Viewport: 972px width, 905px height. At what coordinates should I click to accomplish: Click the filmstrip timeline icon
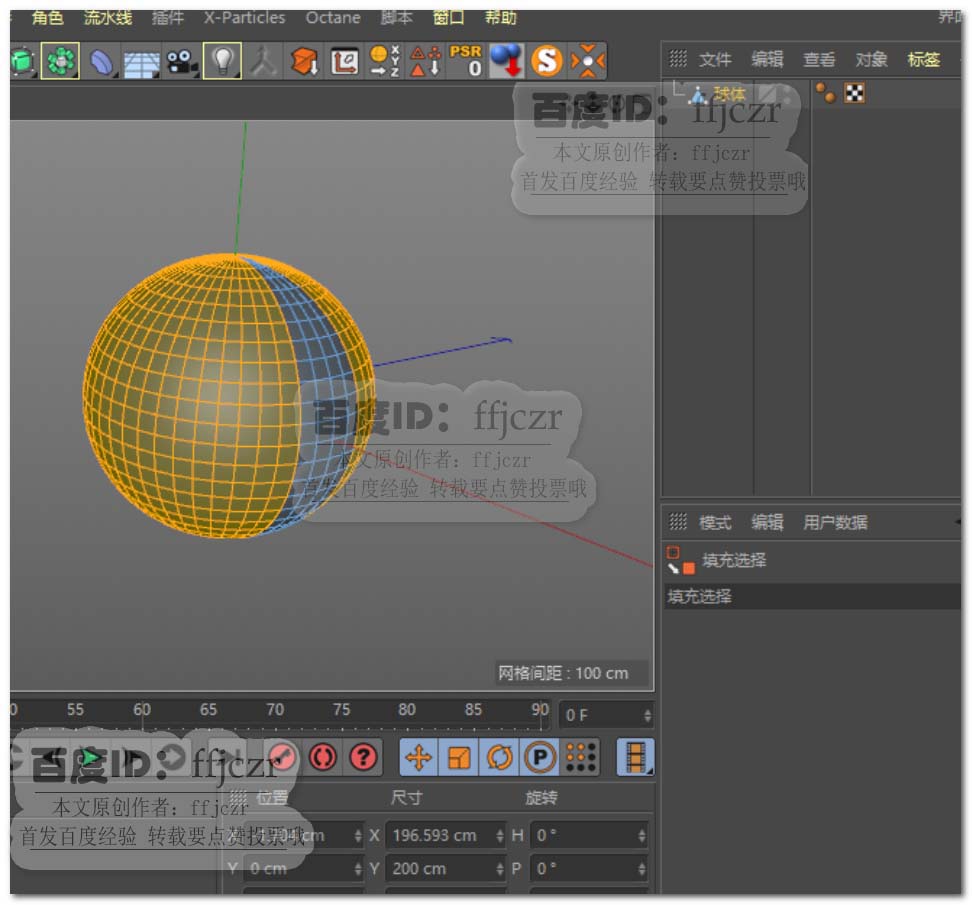tap(636, 757)
